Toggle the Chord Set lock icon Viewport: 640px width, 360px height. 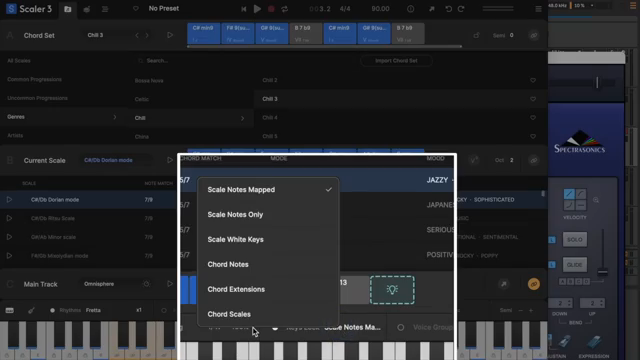[x=476, y=36]
